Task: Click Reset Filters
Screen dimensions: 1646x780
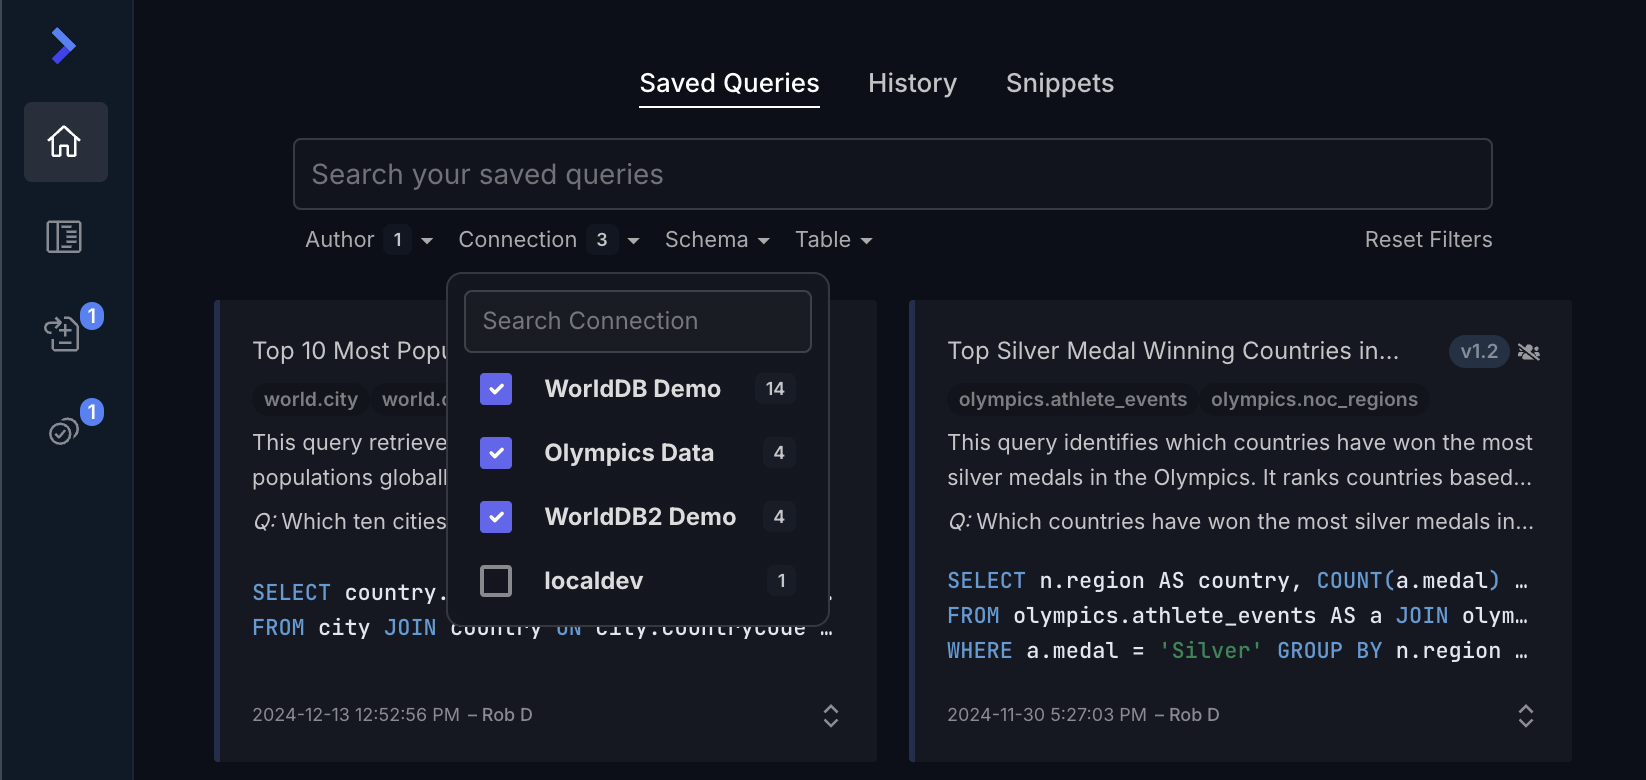Action: [x=1428, y=240]
